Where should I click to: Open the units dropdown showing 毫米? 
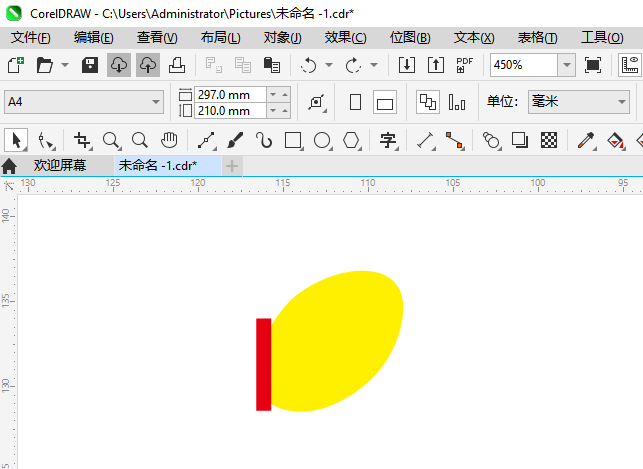579,102
